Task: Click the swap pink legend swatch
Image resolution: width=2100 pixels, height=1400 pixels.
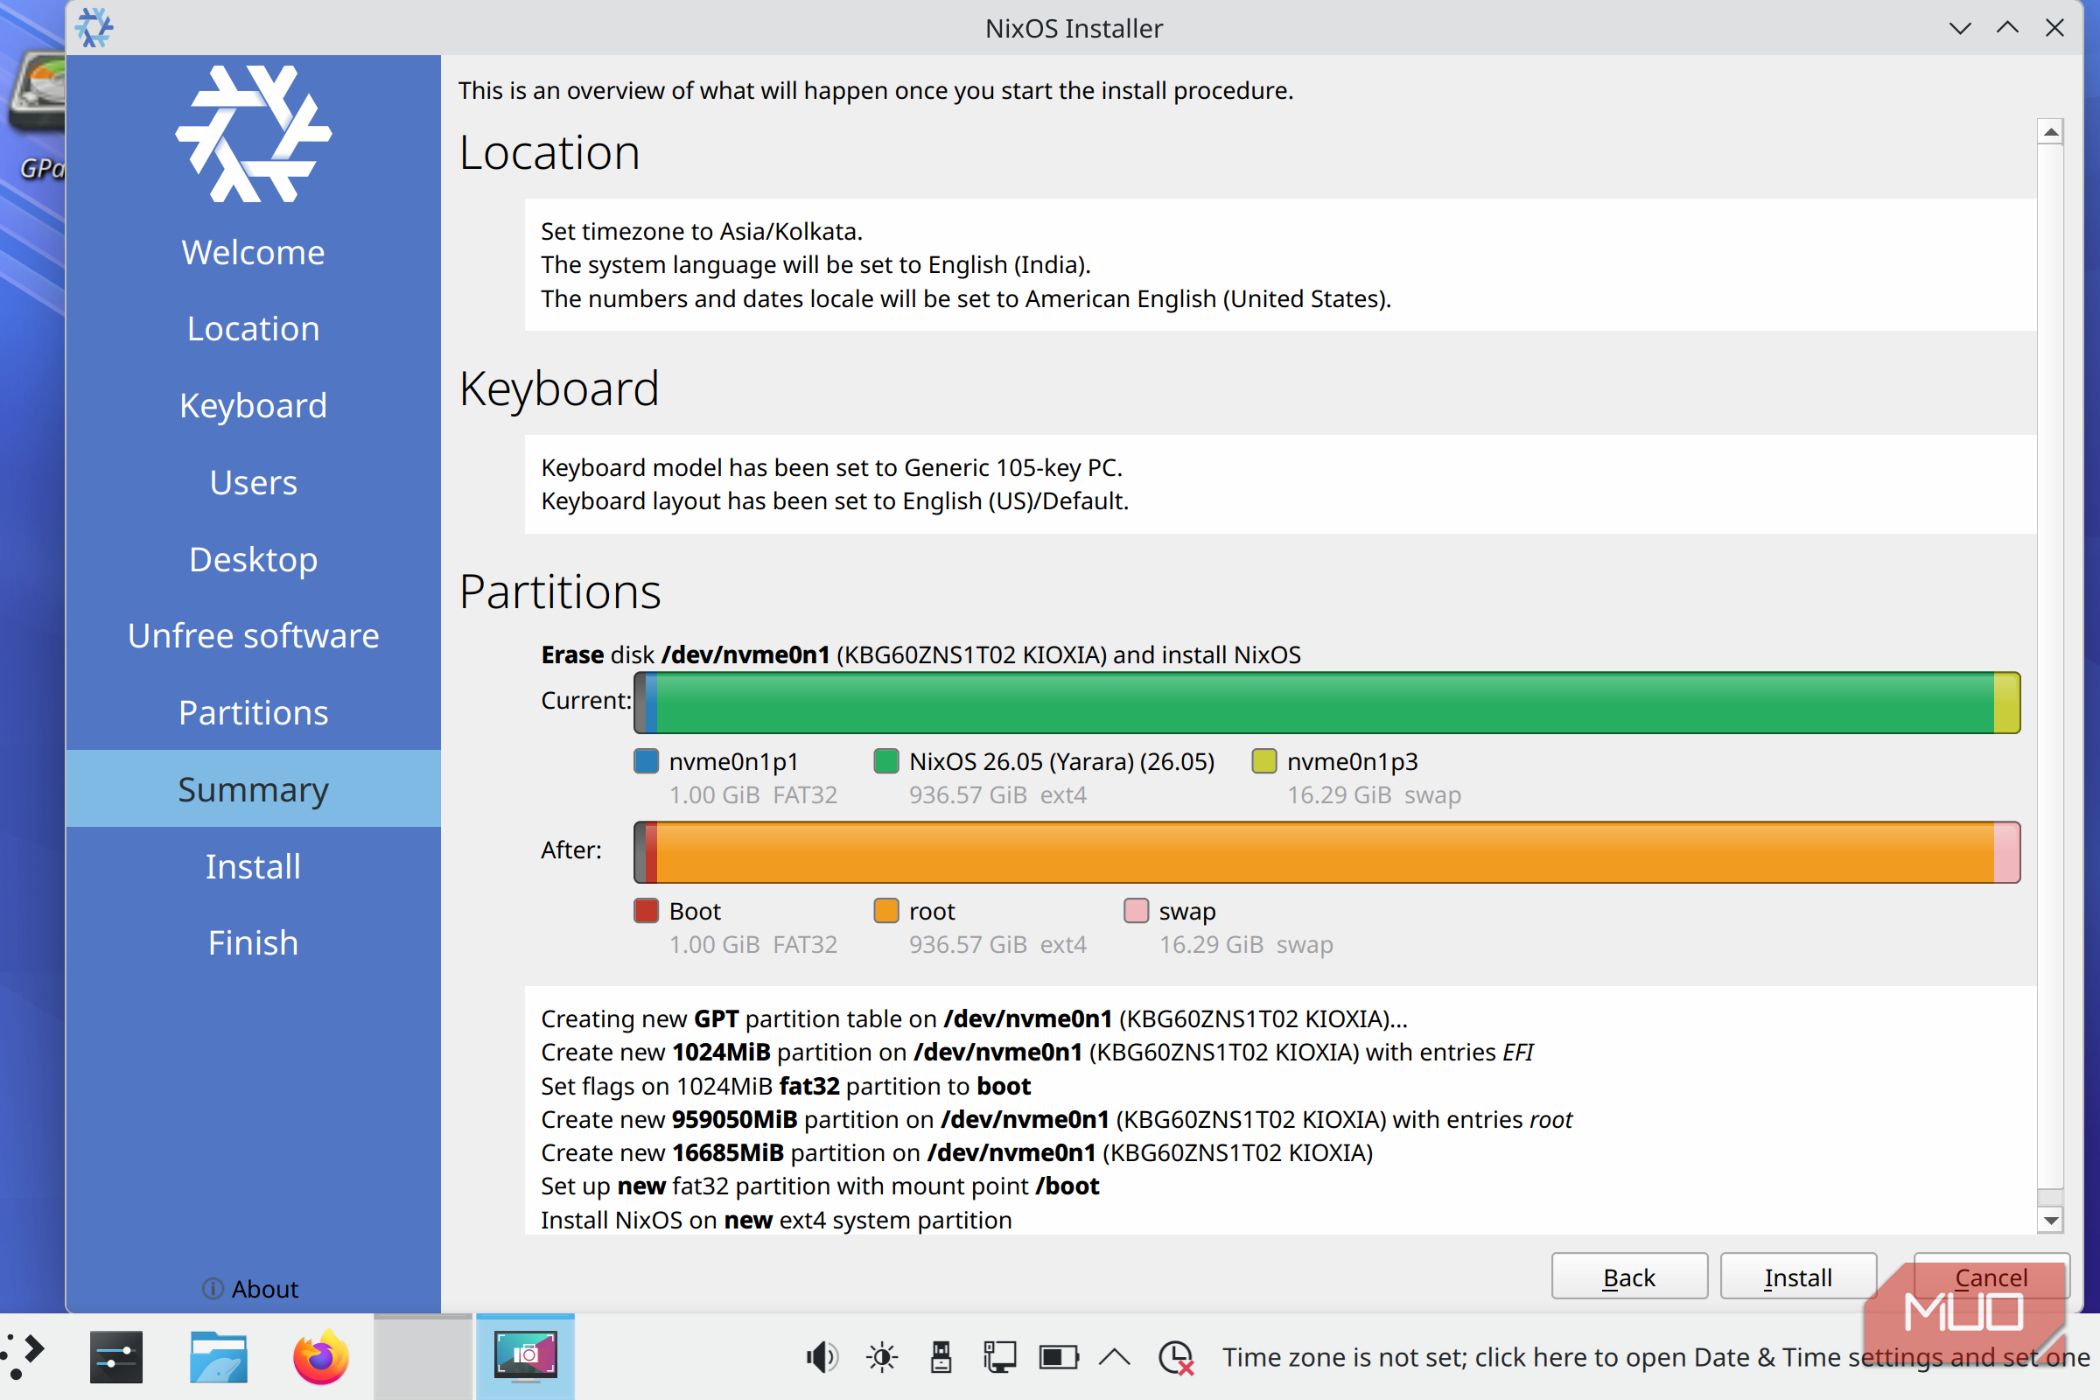Action: click(x=1136, y=911)
